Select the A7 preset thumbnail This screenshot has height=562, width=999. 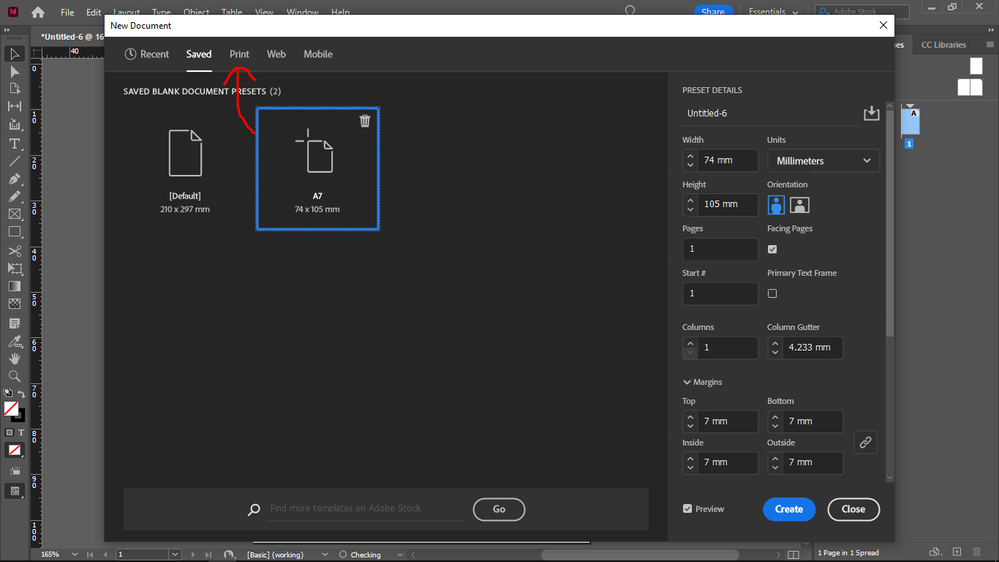317,169
